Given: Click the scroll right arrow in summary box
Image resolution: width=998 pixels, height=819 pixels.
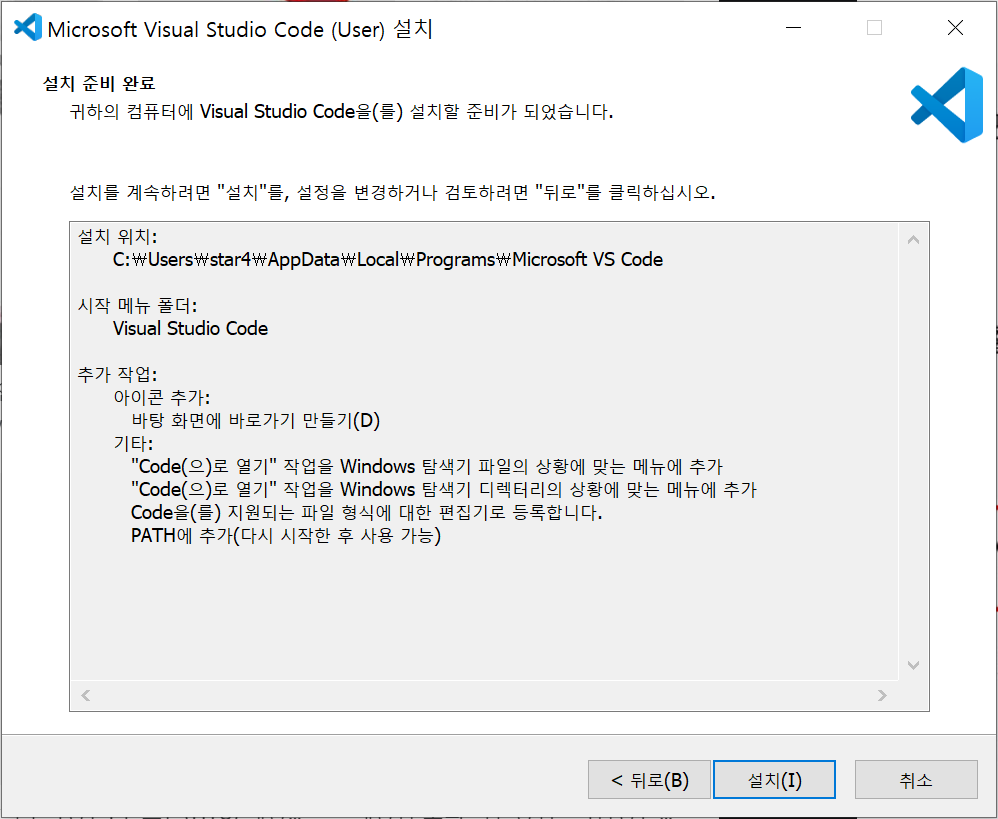Looking at the screenshot, I should coord(882,695).
